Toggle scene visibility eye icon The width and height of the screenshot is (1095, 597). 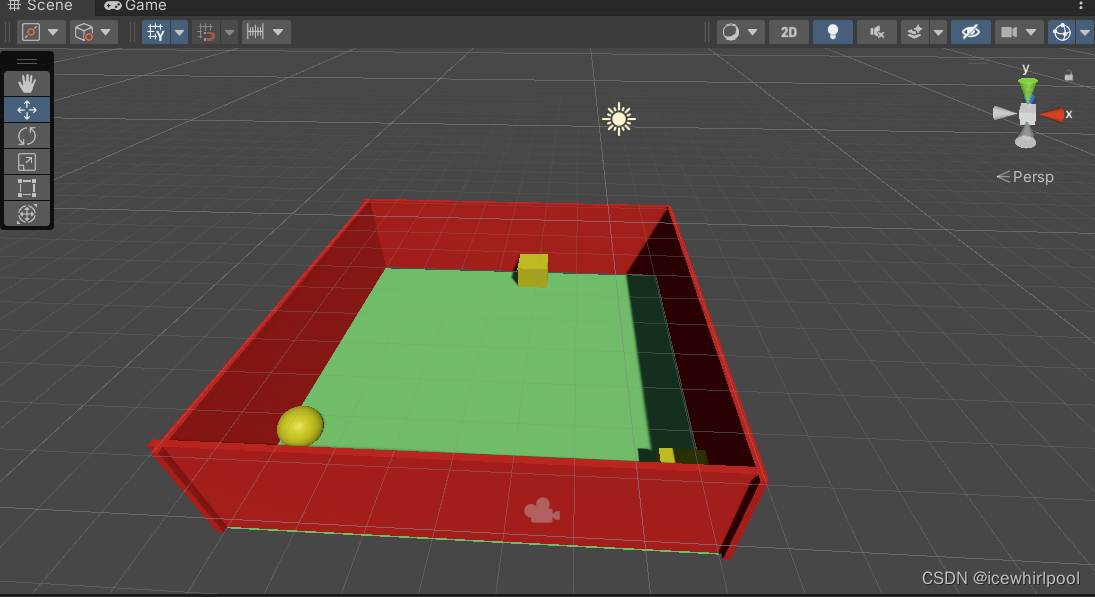click(x=970, y=31)
